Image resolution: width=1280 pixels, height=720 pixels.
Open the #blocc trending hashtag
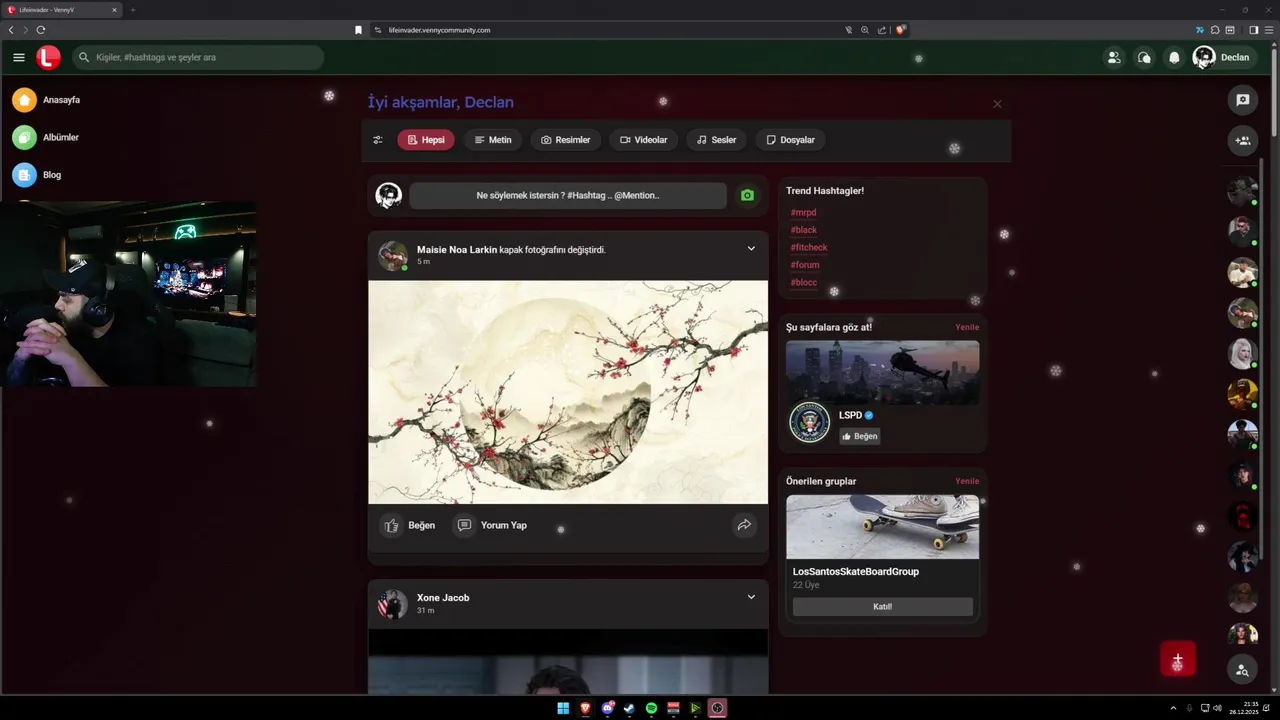point(804,283)
